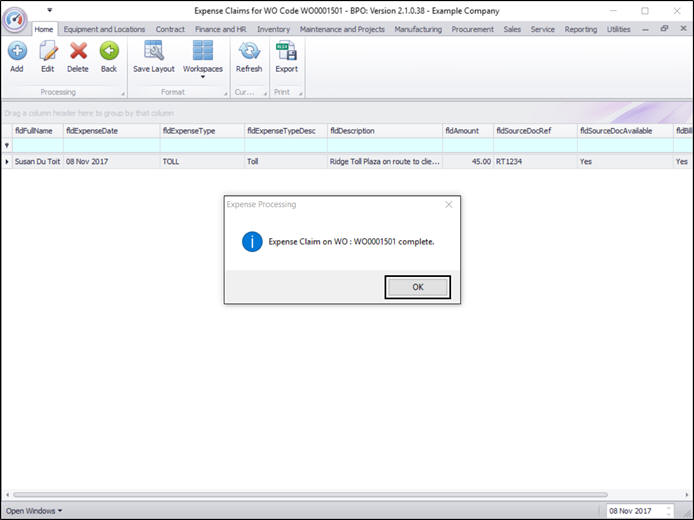The height and width of the screenshot is (520, 694).
Task: Click filter cell under fldDescription
Action: click(385, 145)
